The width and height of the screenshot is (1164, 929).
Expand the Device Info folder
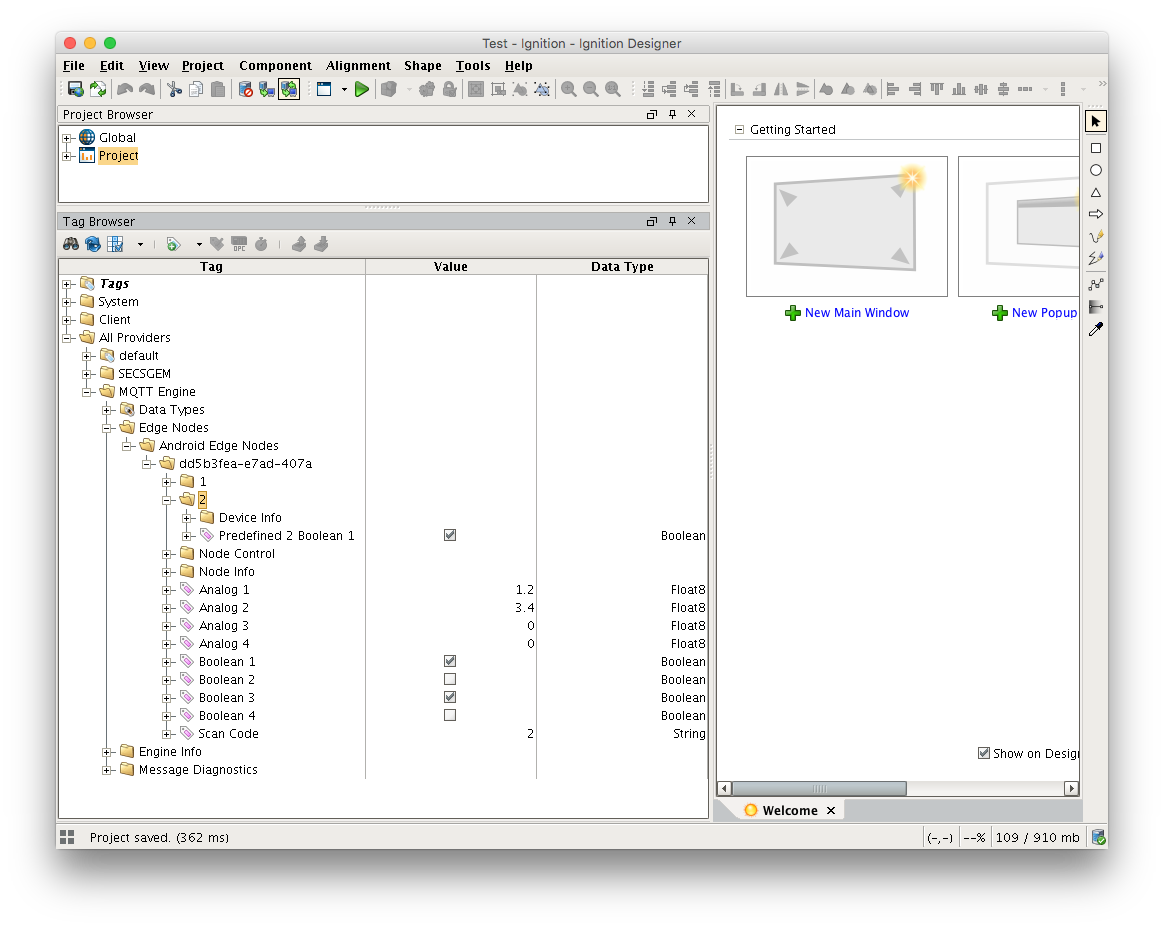tap(187, 518)
